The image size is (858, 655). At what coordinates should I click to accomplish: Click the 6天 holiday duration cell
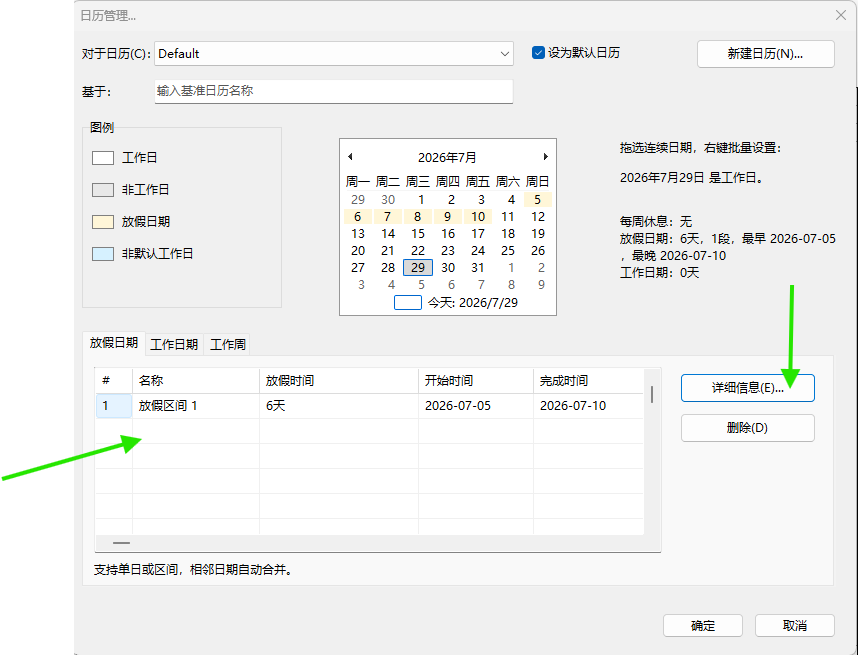tap(339, 406)
